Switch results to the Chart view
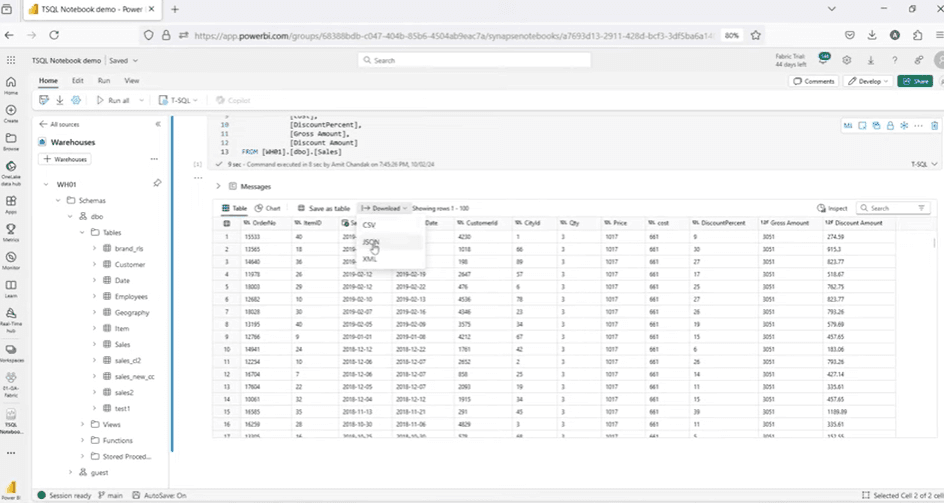 coord(267,208)
